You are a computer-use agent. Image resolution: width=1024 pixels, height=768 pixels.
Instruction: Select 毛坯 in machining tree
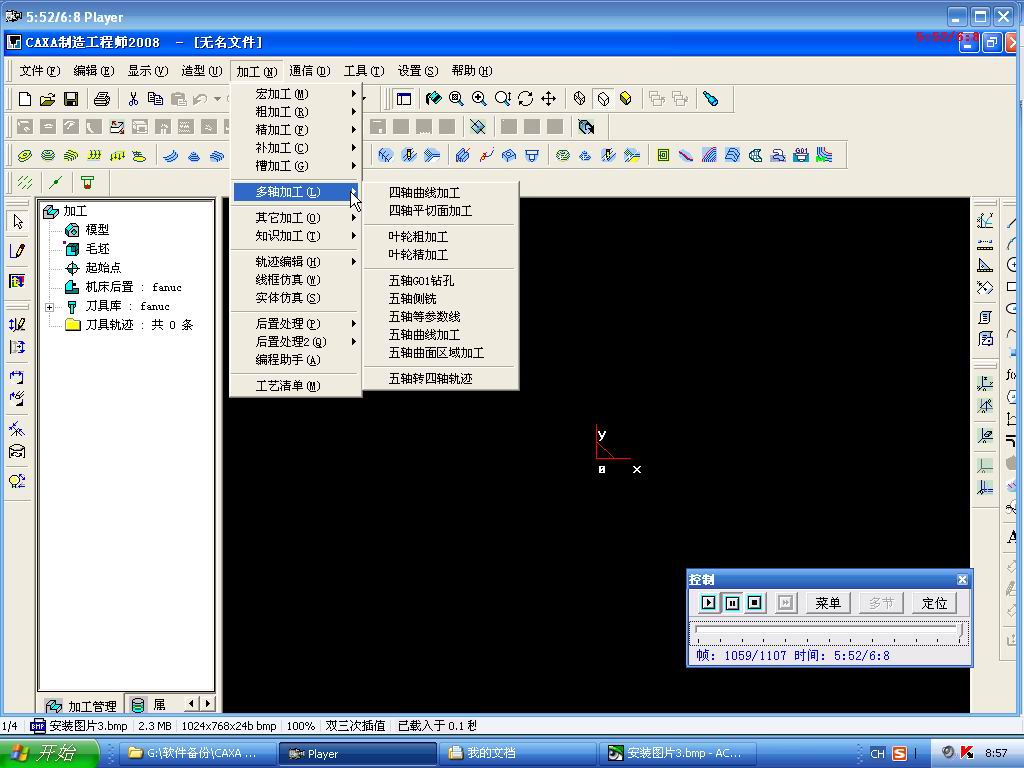click(x=97, y=249)
